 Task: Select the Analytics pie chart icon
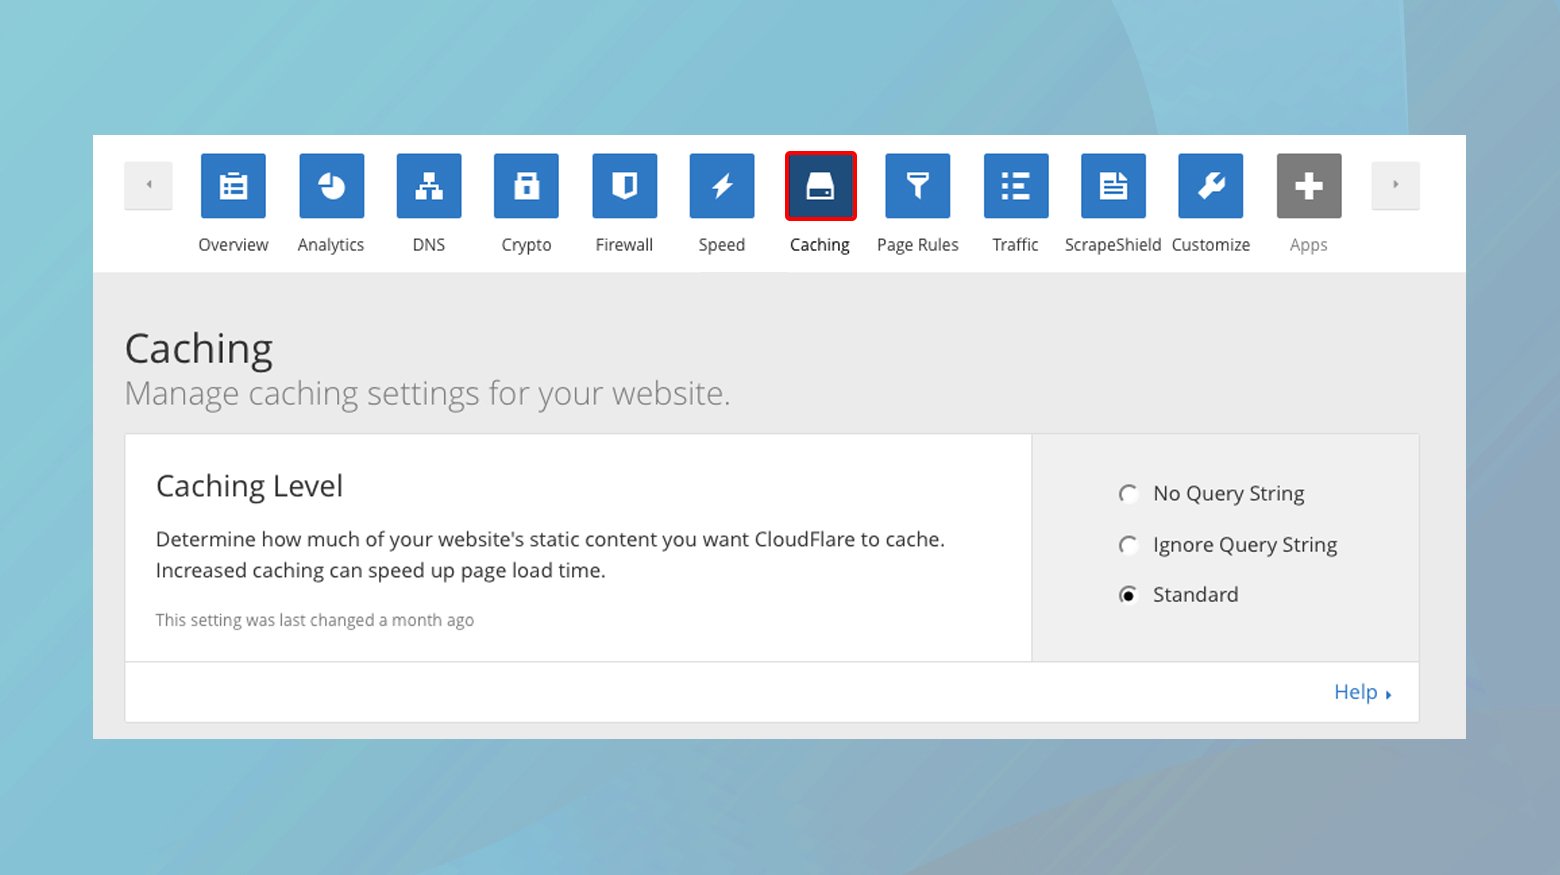(331, 186)
